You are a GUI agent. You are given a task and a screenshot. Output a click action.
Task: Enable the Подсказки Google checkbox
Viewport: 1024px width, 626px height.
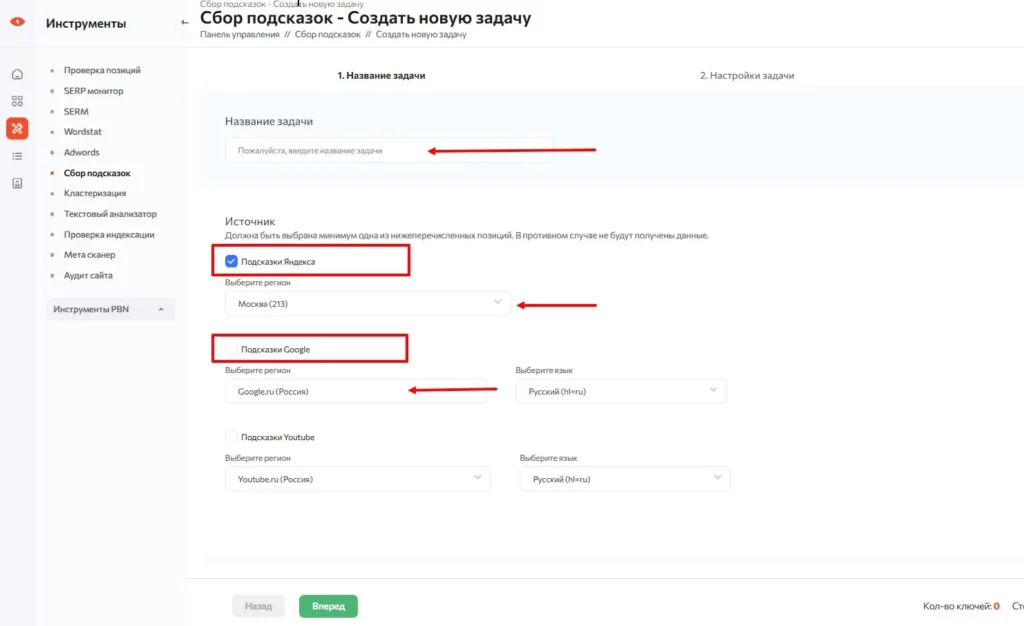232,349
